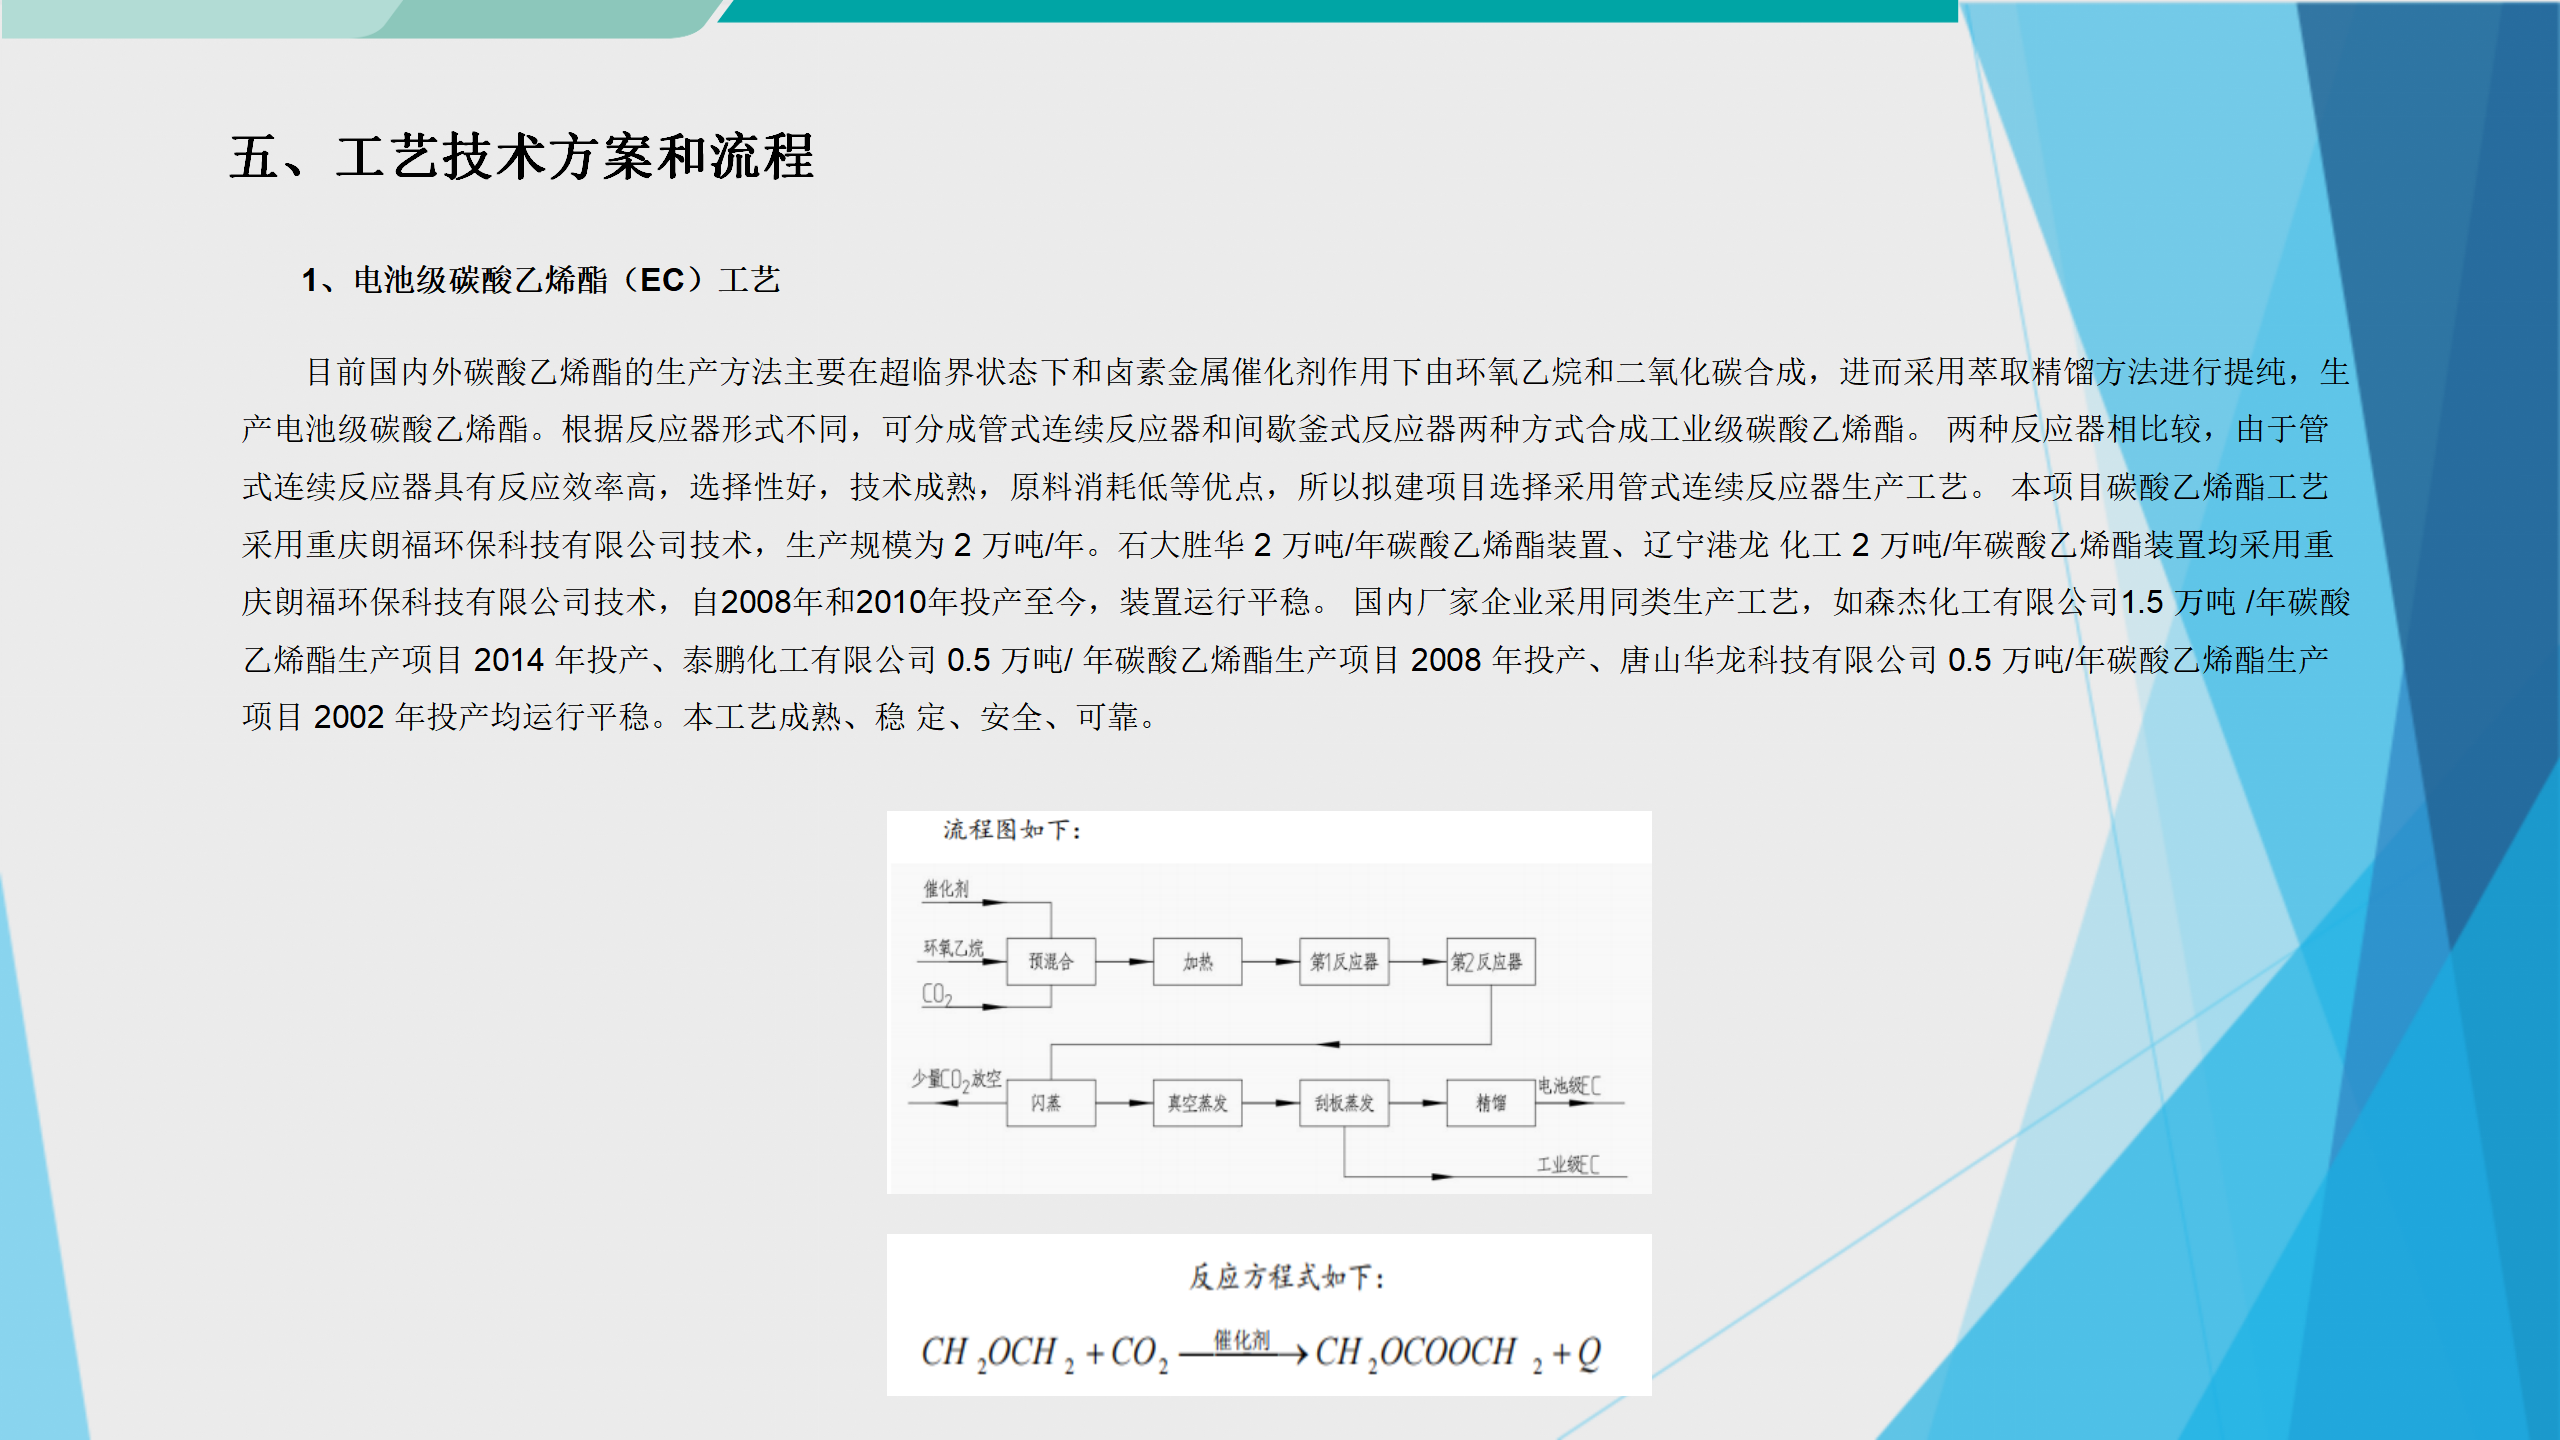Select the 刮板蒸发 flowchart box

tap(1343, 1103)
